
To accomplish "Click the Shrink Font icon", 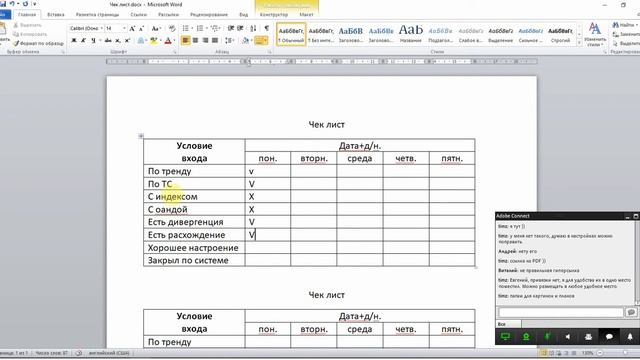I will pos(141,29).
